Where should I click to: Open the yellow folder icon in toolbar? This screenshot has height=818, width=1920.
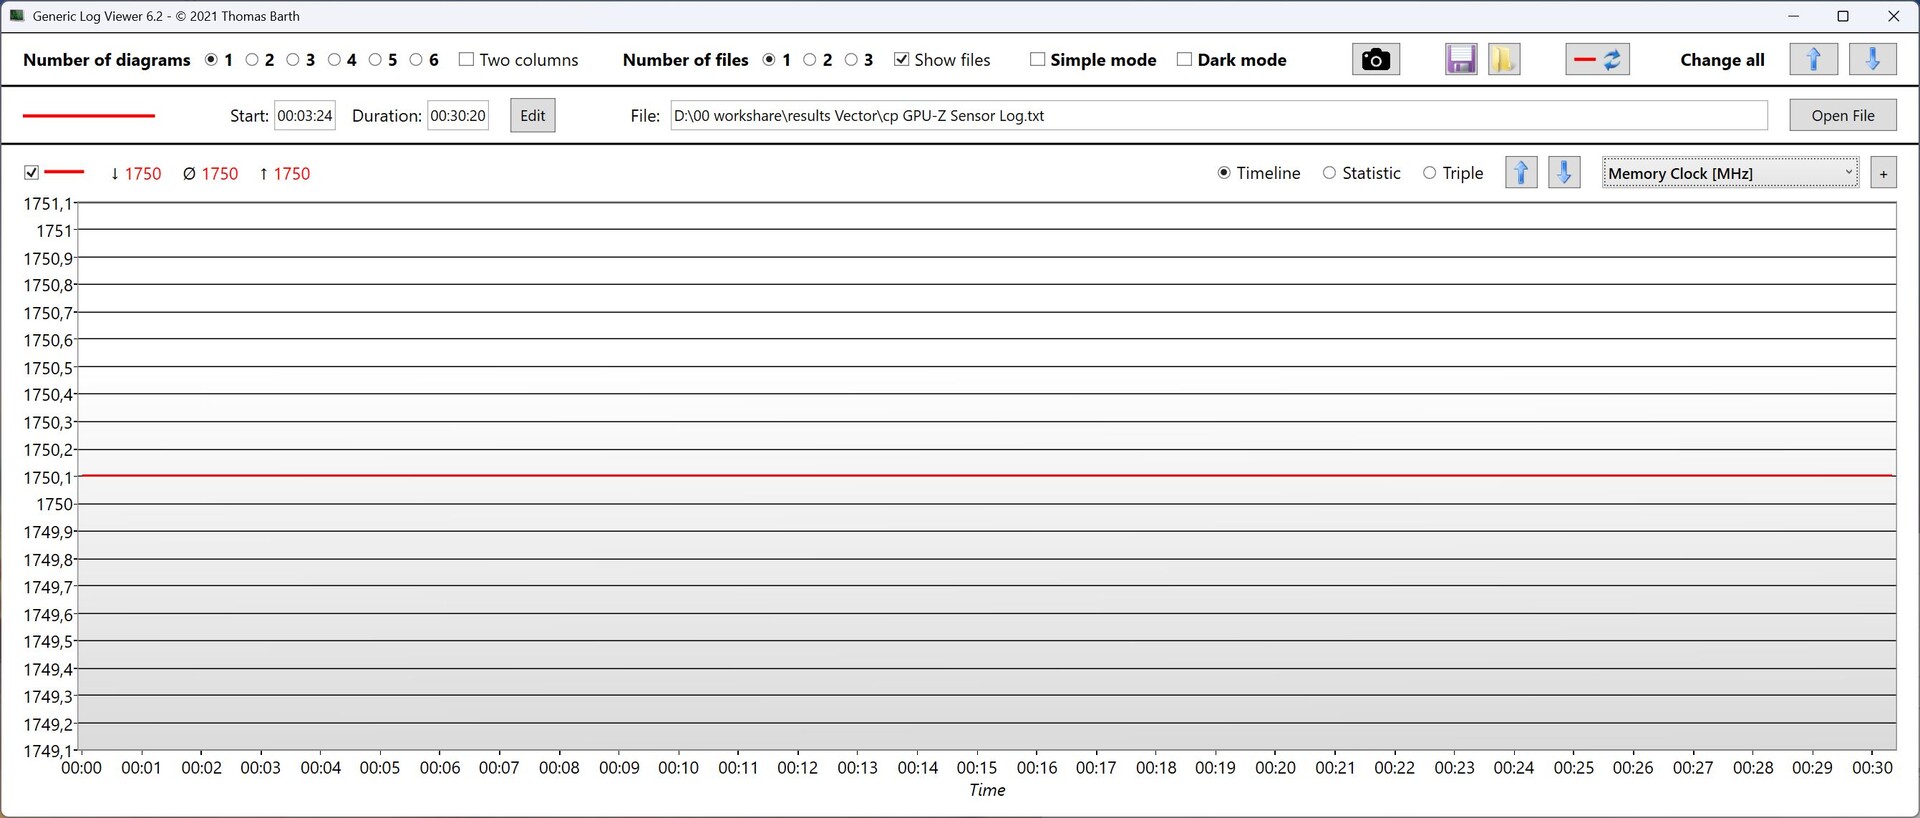click(1504, 60)
